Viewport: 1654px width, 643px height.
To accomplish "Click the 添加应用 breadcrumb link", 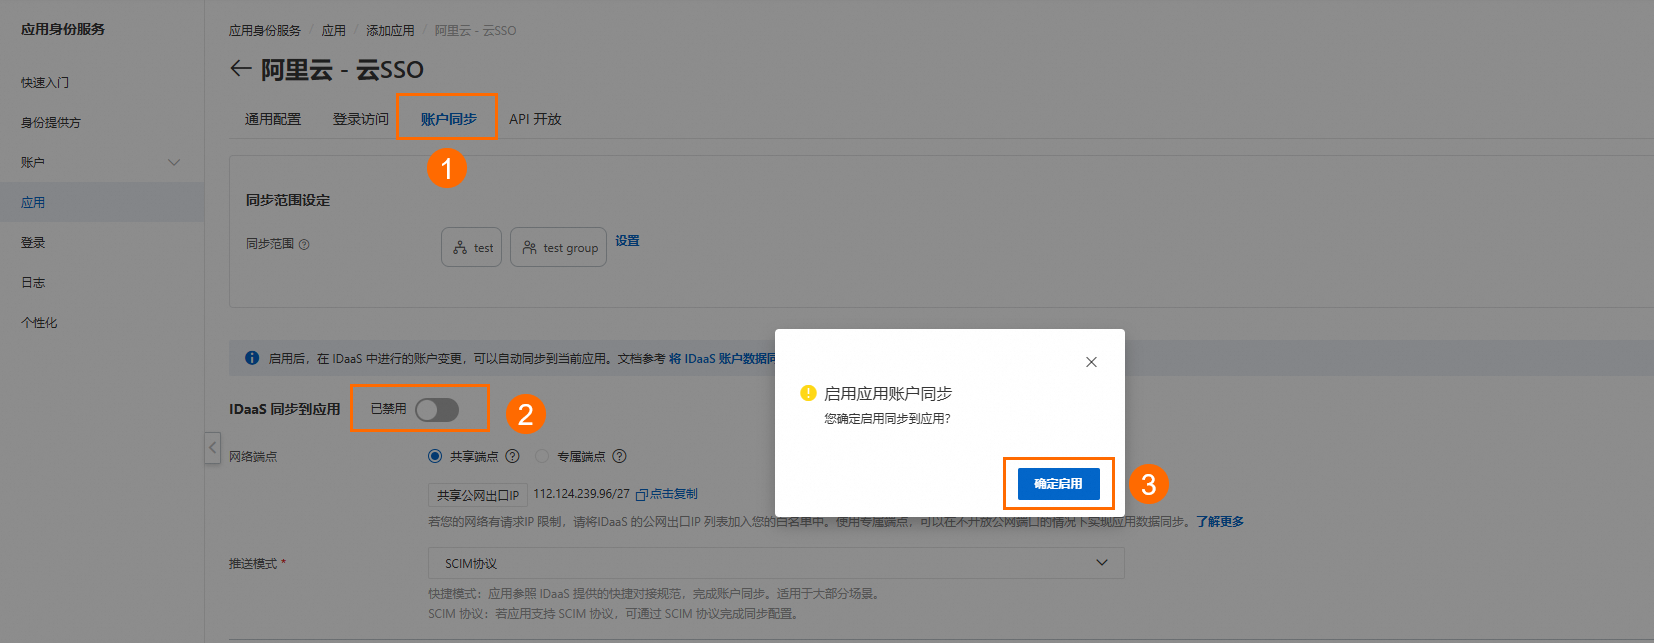I will 390,31.
